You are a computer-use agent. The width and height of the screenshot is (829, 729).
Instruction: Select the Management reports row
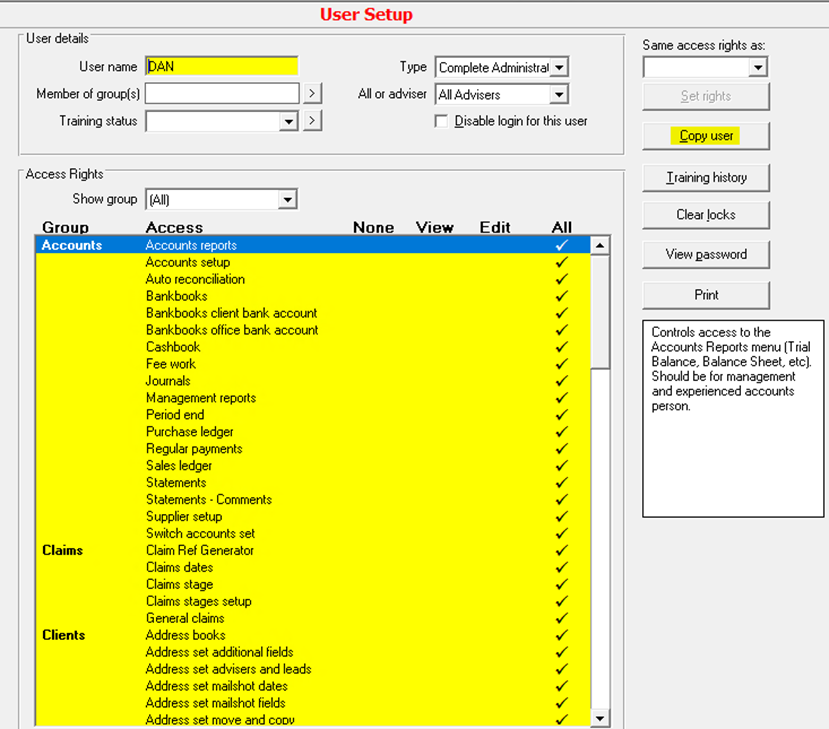[x=312, y=398]
